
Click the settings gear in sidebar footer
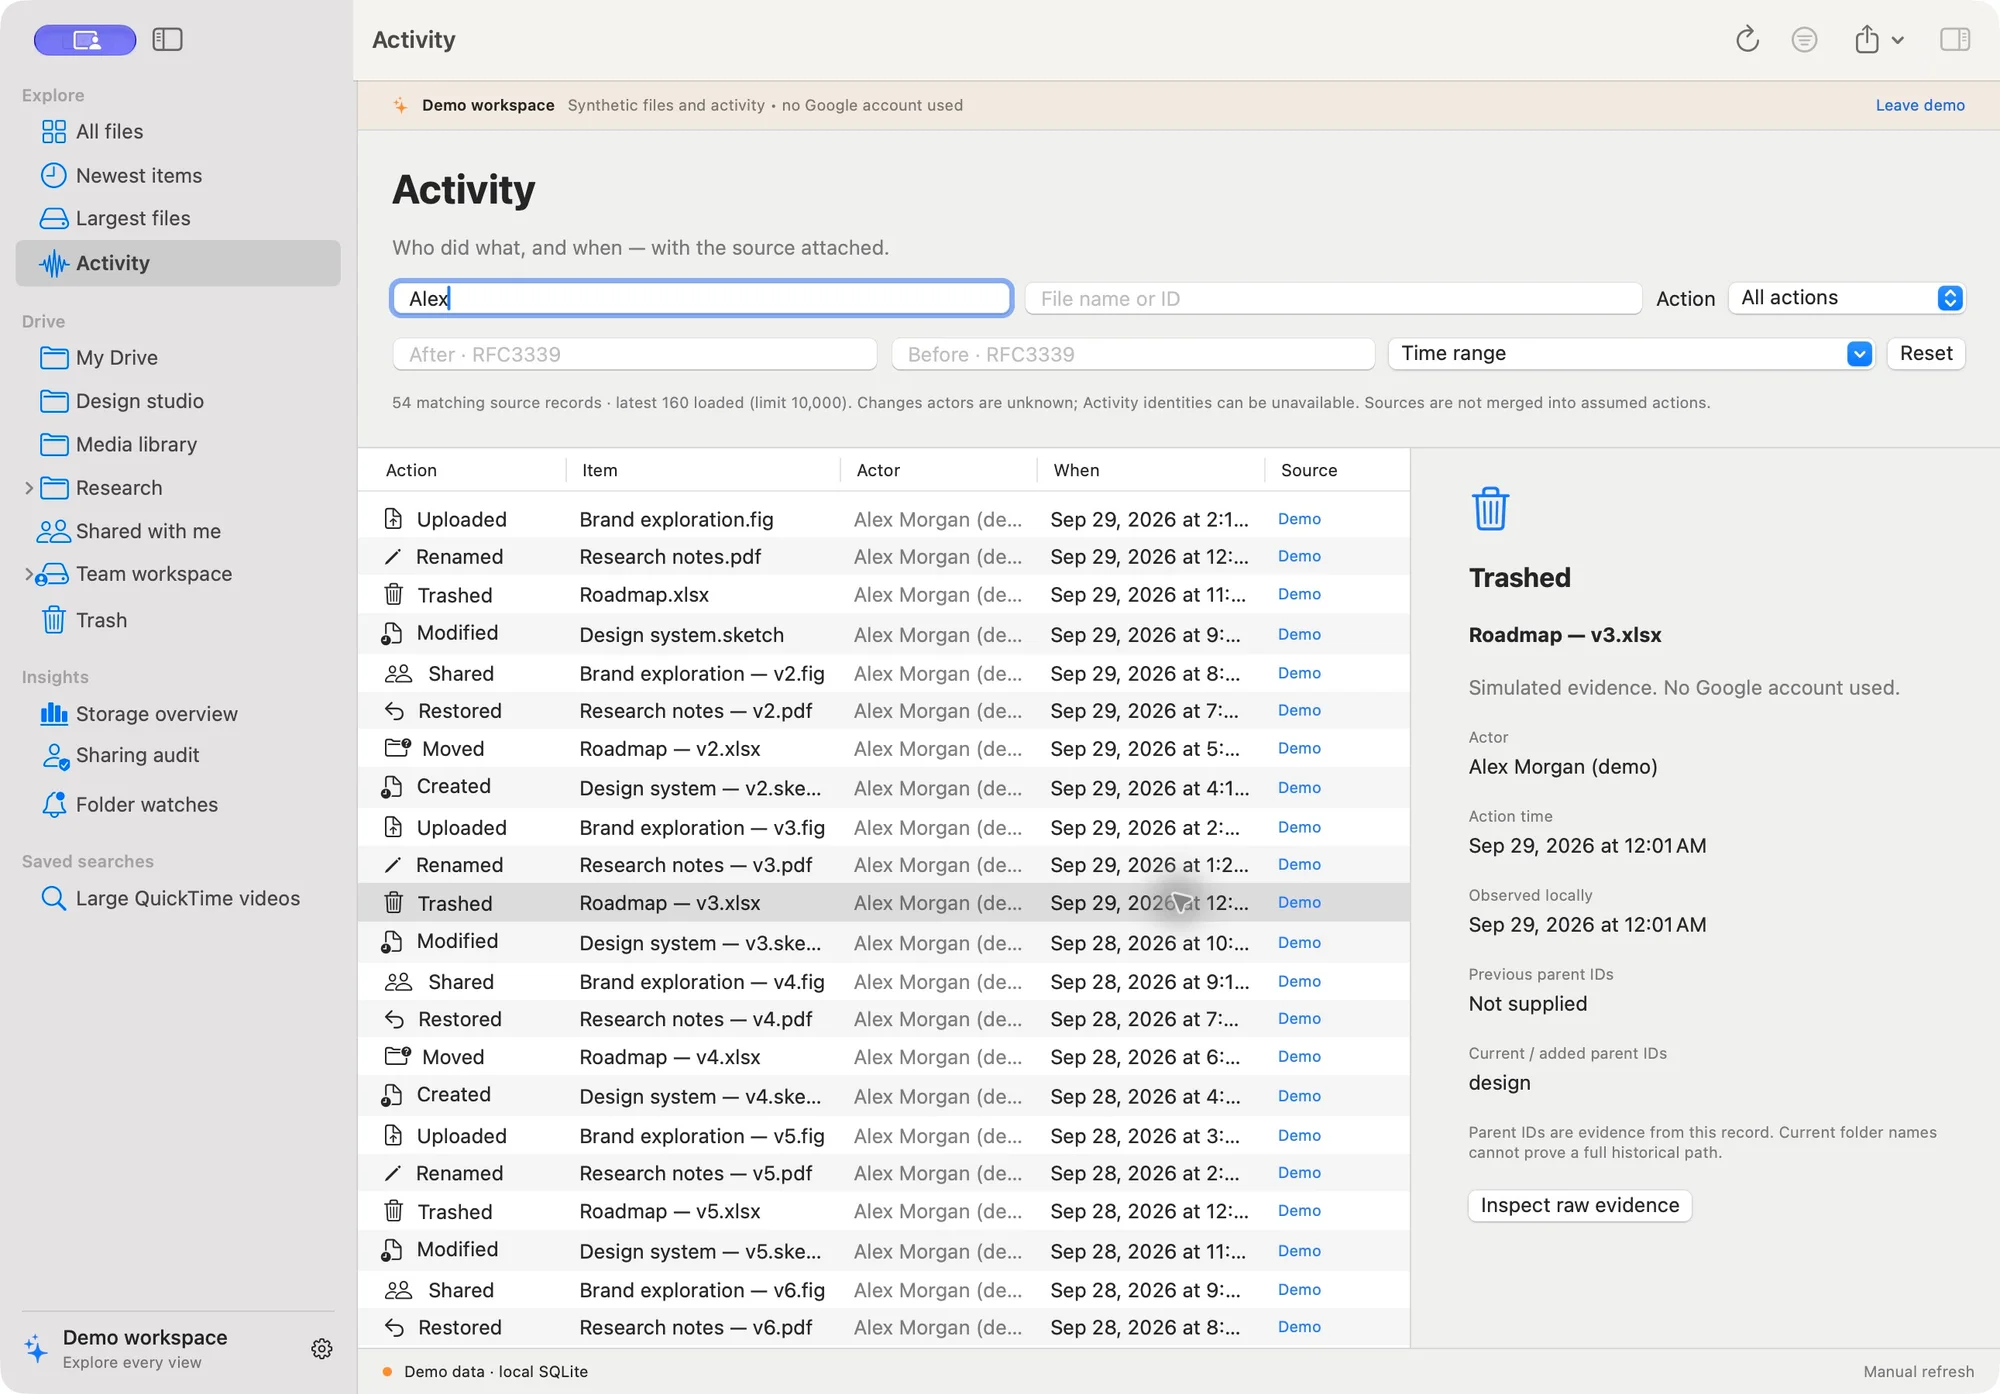(322, 1349)
